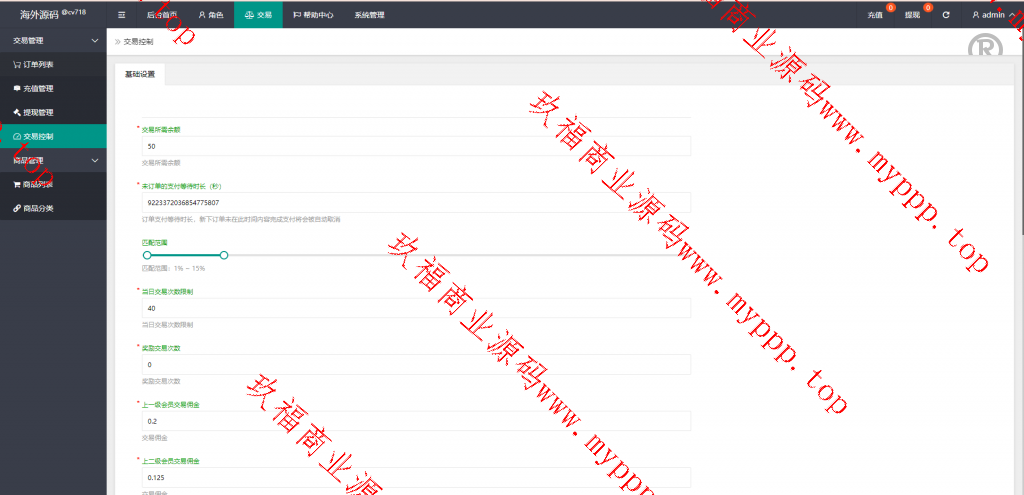The image size is (1024, 495).
Task: Click the 商品列表 shopping cart icon
Action: (x=16, y=185)
